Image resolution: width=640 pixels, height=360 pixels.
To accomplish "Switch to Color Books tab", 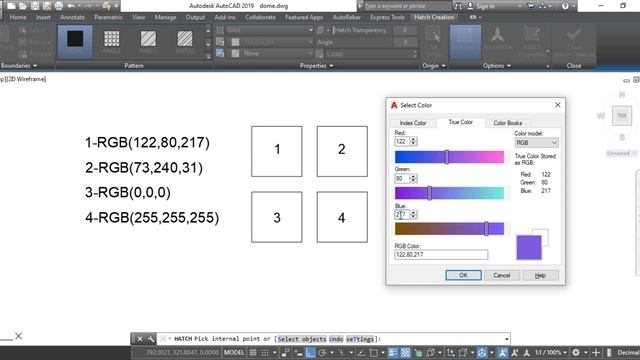I will [507, 123].
